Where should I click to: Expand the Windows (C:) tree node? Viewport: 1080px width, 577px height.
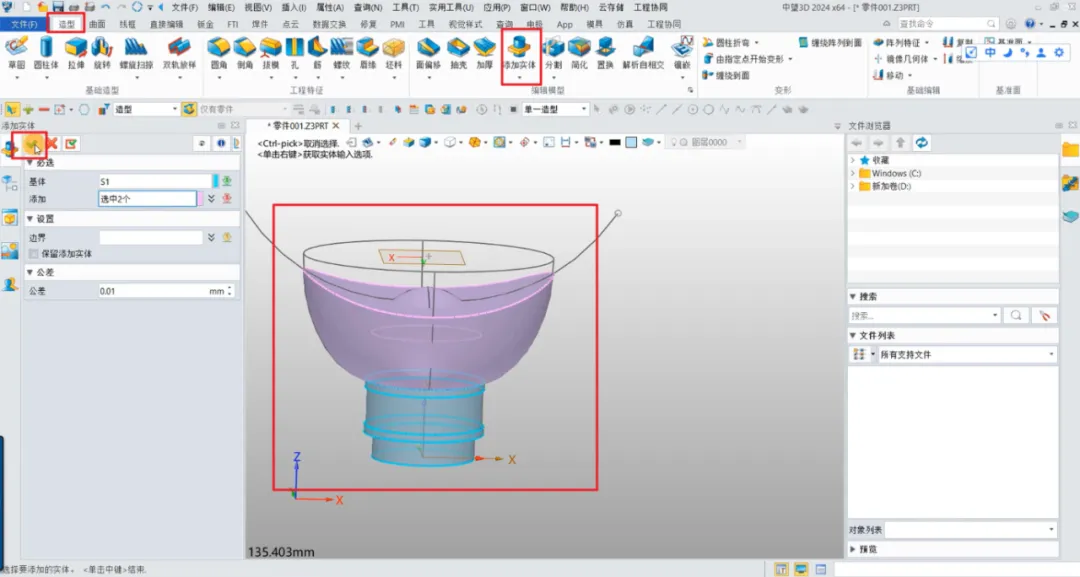click(x=852, y=173)
